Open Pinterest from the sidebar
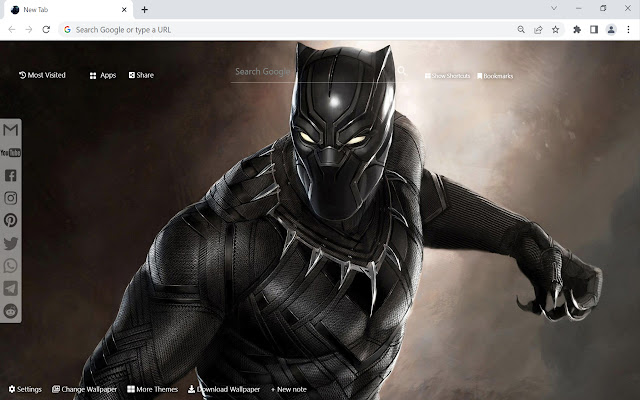Screen dimensions: 640x400 11,220
